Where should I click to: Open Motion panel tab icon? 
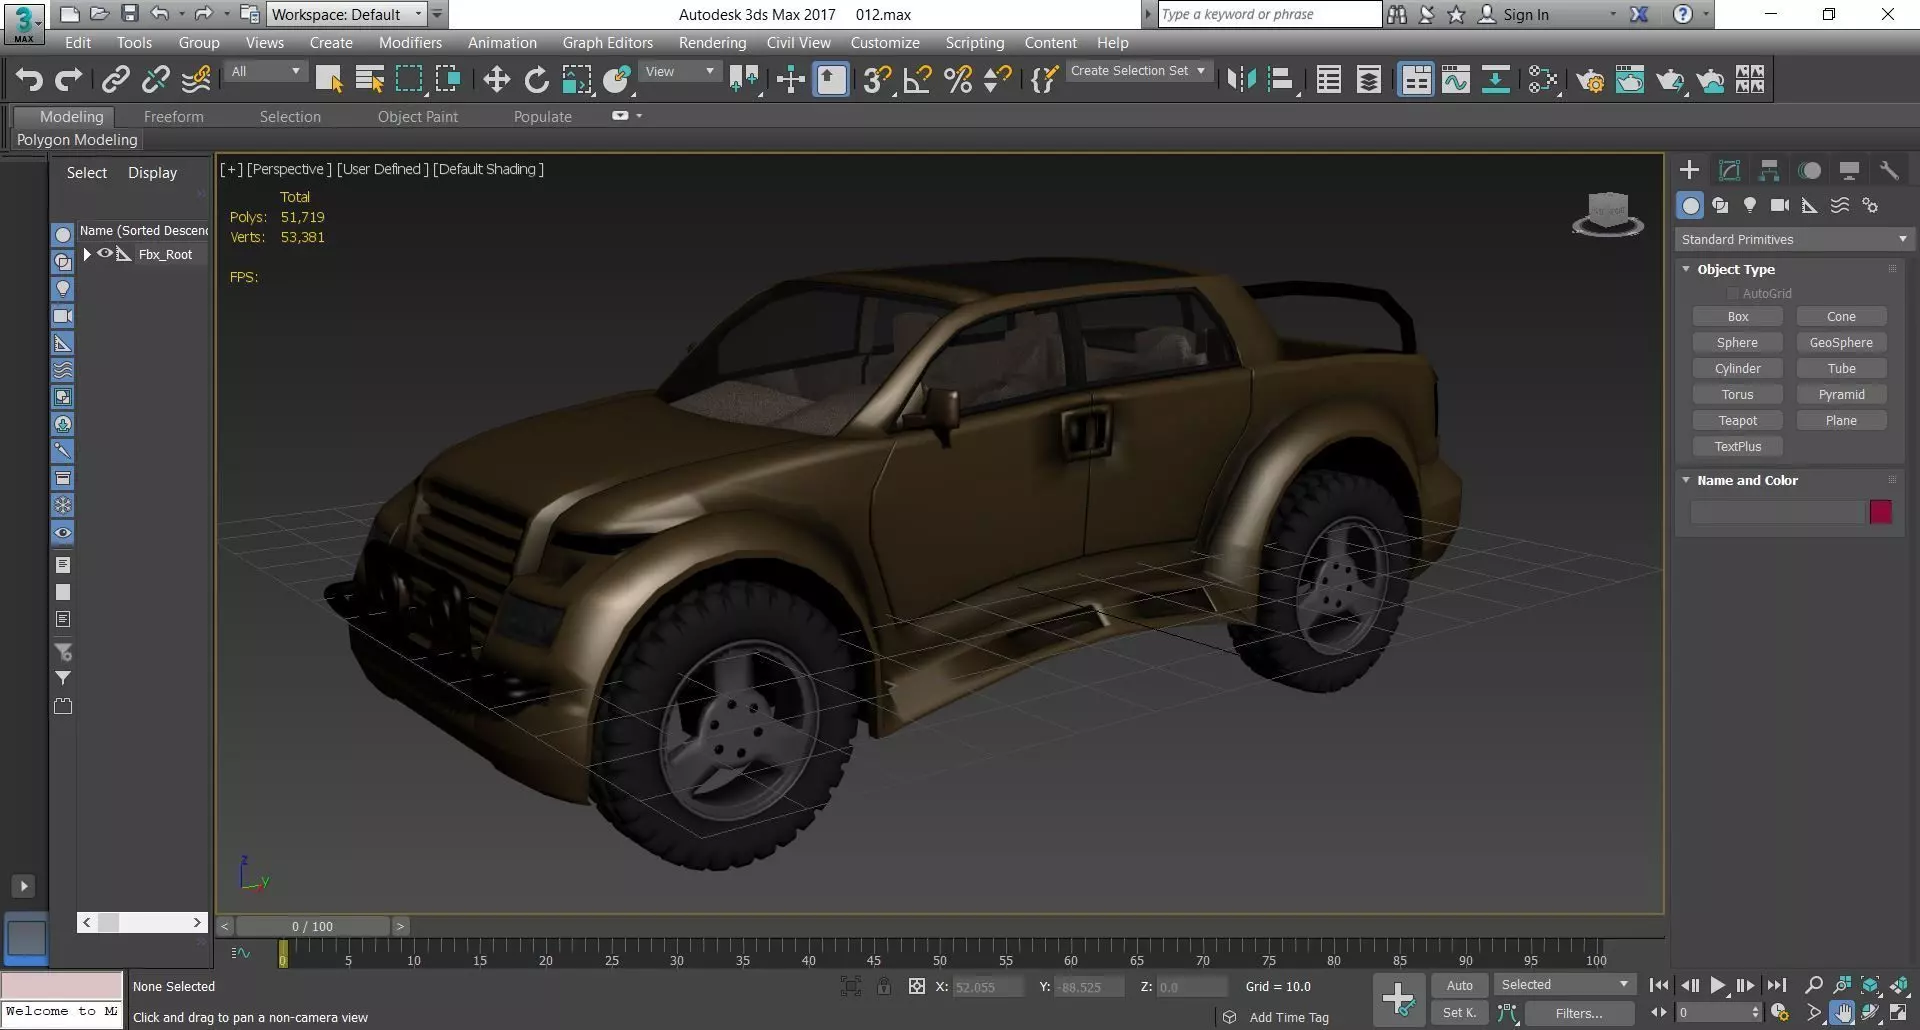point(1809,170)
